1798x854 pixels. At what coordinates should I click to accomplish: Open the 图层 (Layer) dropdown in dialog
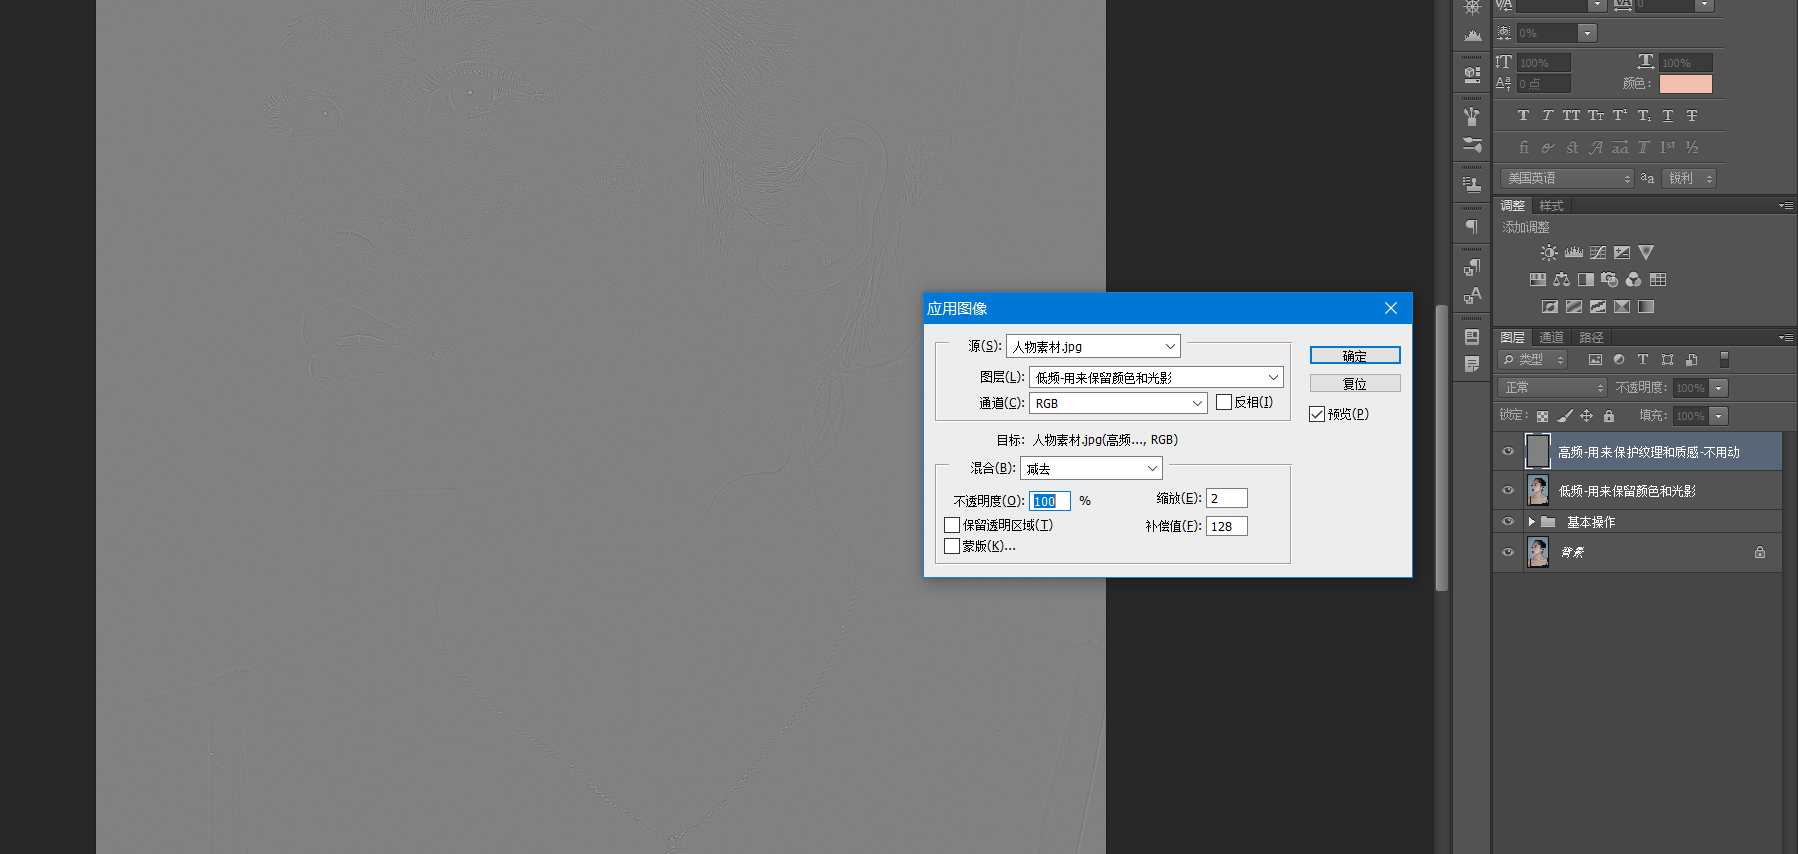[1156, 377]
